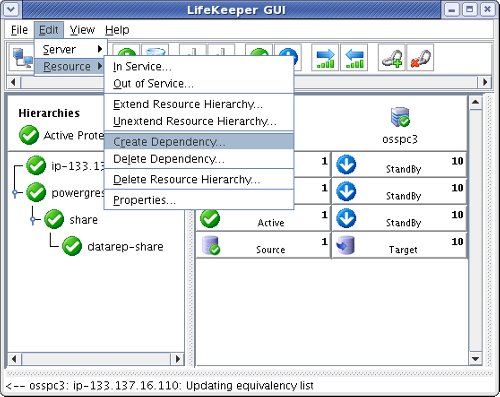
Task: Open the Help menu
Action: click(x=117, y=30)
